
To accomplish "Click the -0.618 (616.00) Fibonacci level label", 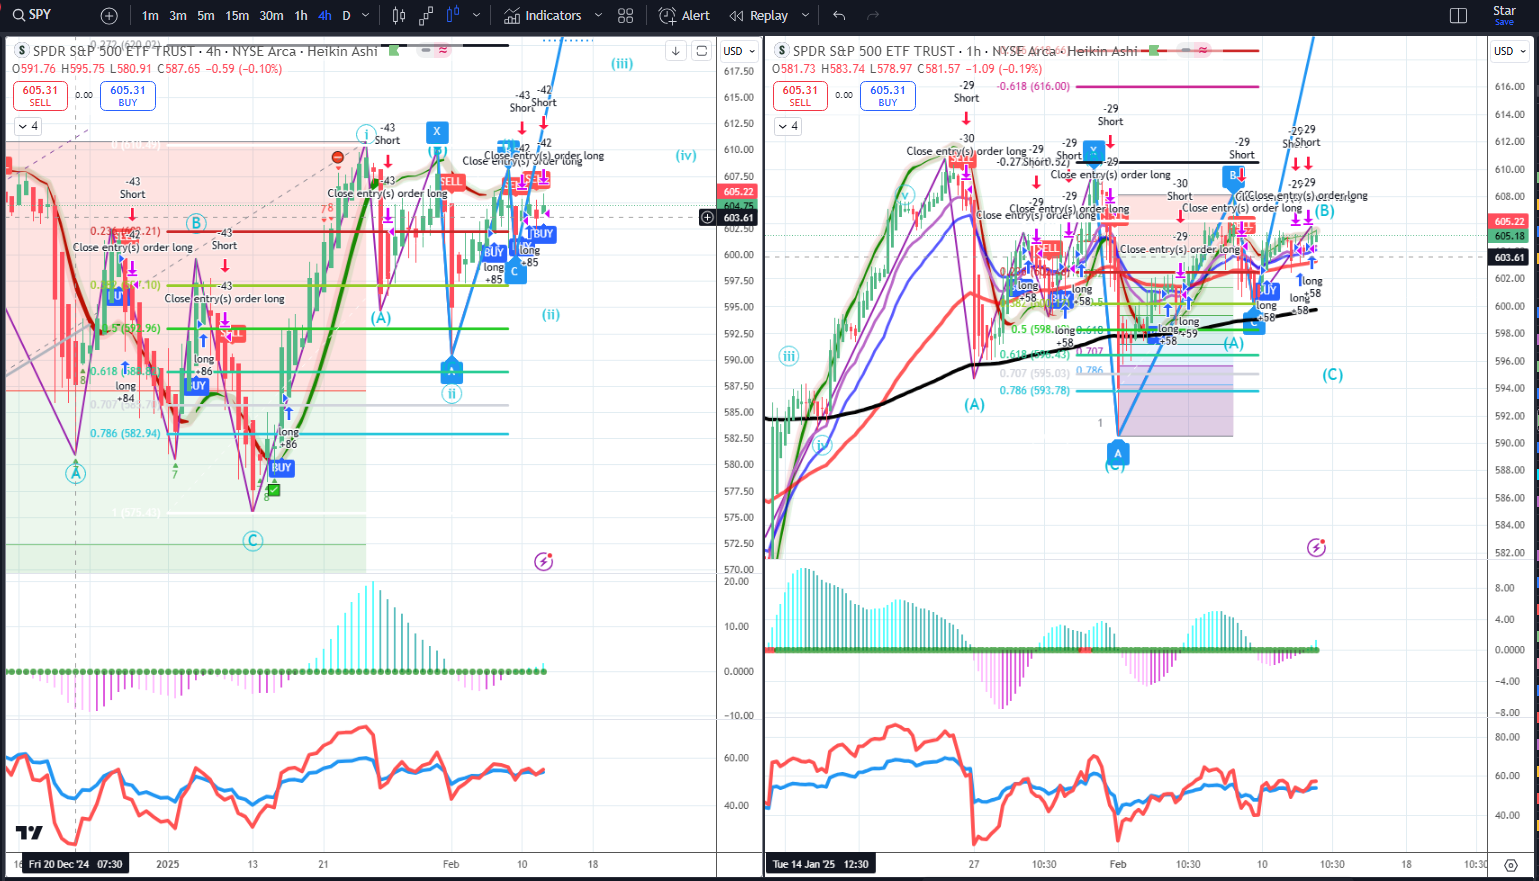I will tap(1033, 86).
